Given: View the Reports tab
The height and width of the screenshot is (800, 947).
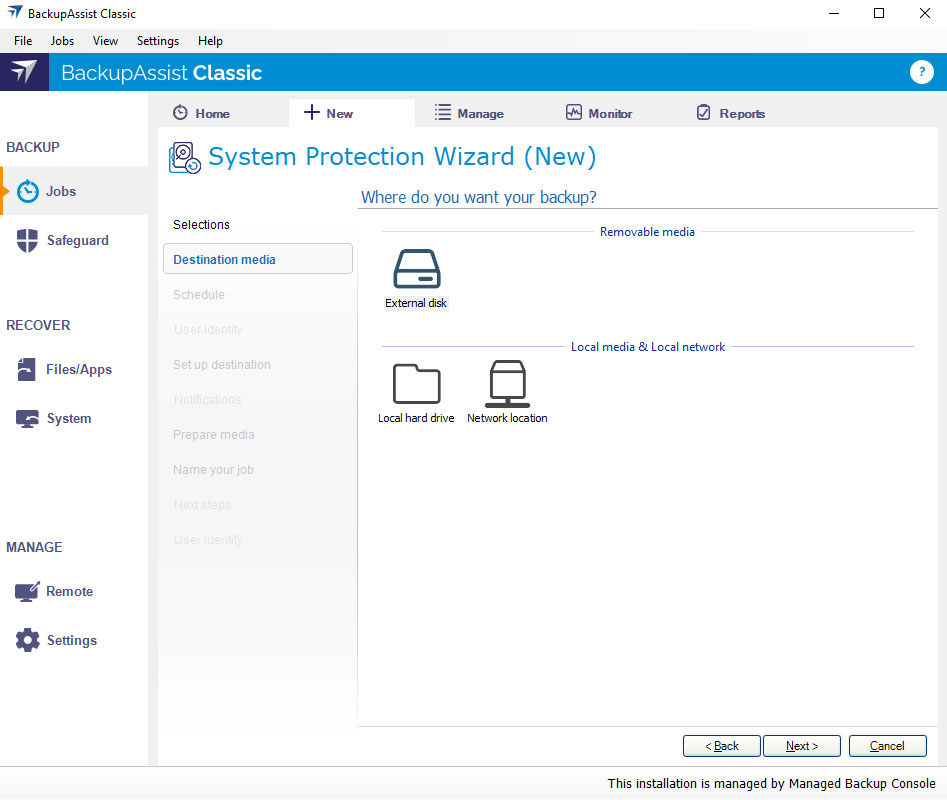Looking at the screenshot, I should point(730,113).
